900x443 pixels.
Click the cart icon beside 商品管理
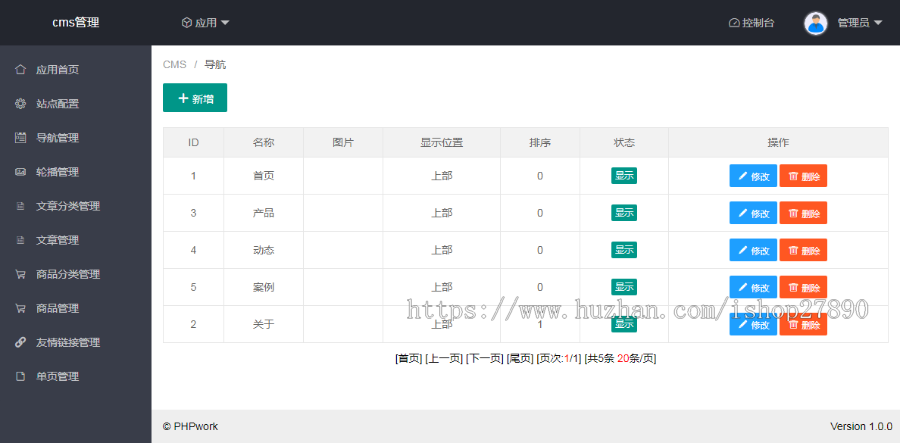[21, 308]
